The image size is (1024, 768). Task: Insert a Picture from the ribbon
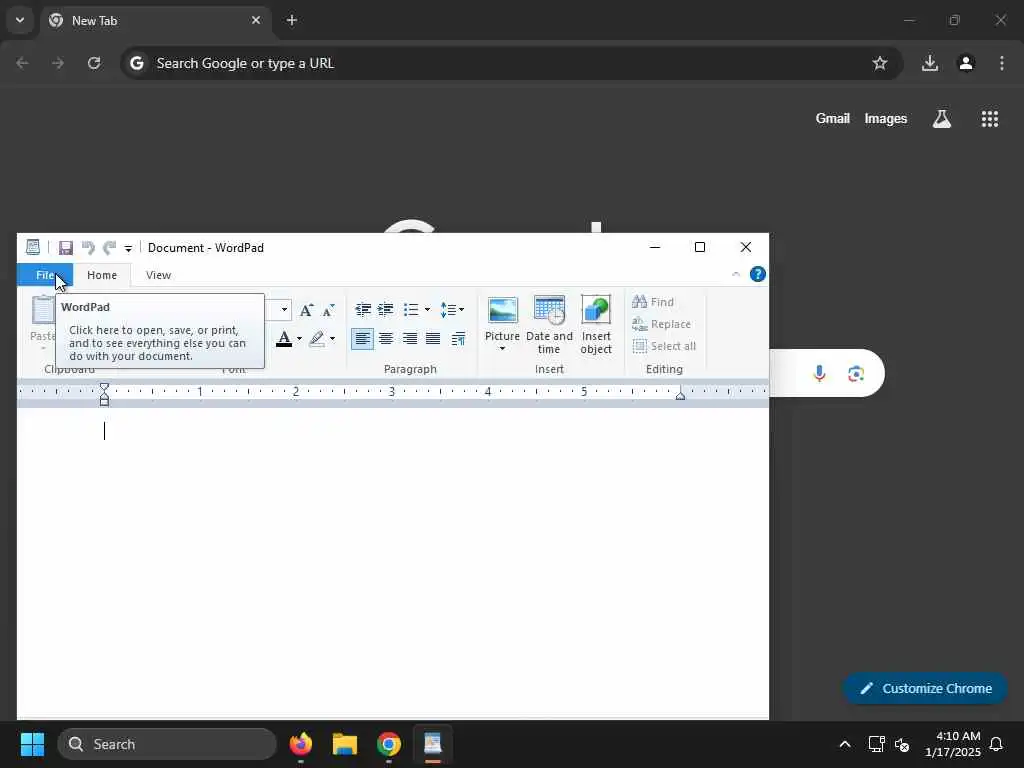click(x=502, y=316)
